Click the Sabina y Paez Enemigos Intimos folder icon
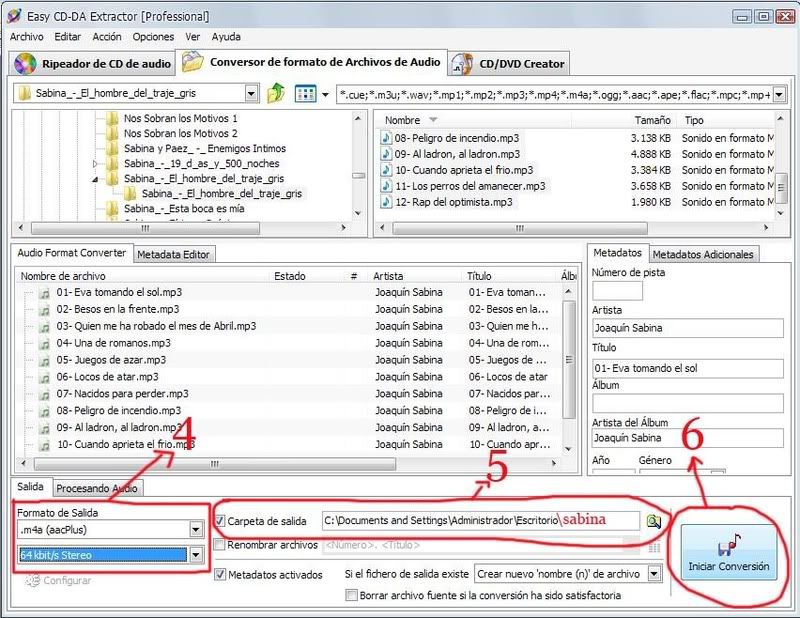 tap(112, 149)
